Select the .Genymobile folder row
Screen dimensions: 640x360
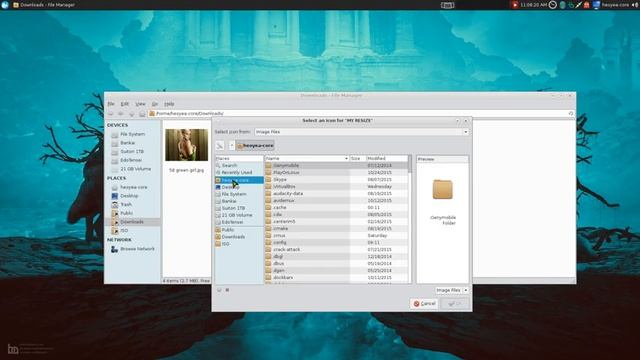(x=336, y=165)
